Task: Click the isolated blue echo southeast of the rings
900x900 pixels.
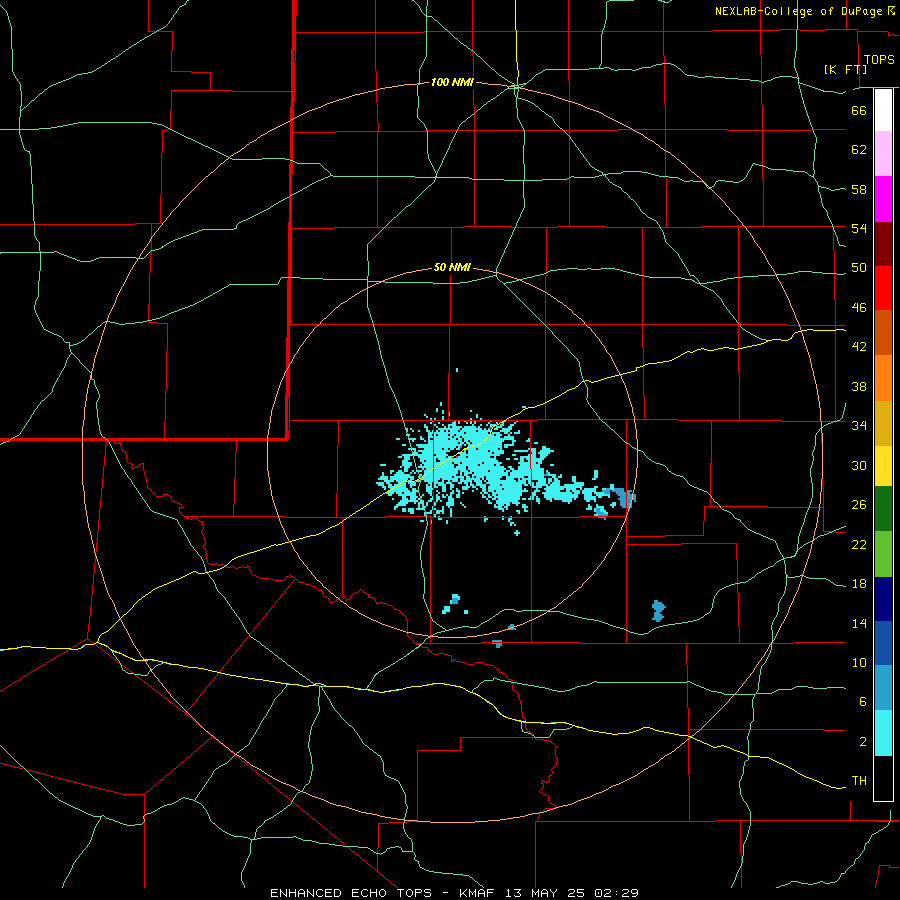Action: click(x=658, y=611)
